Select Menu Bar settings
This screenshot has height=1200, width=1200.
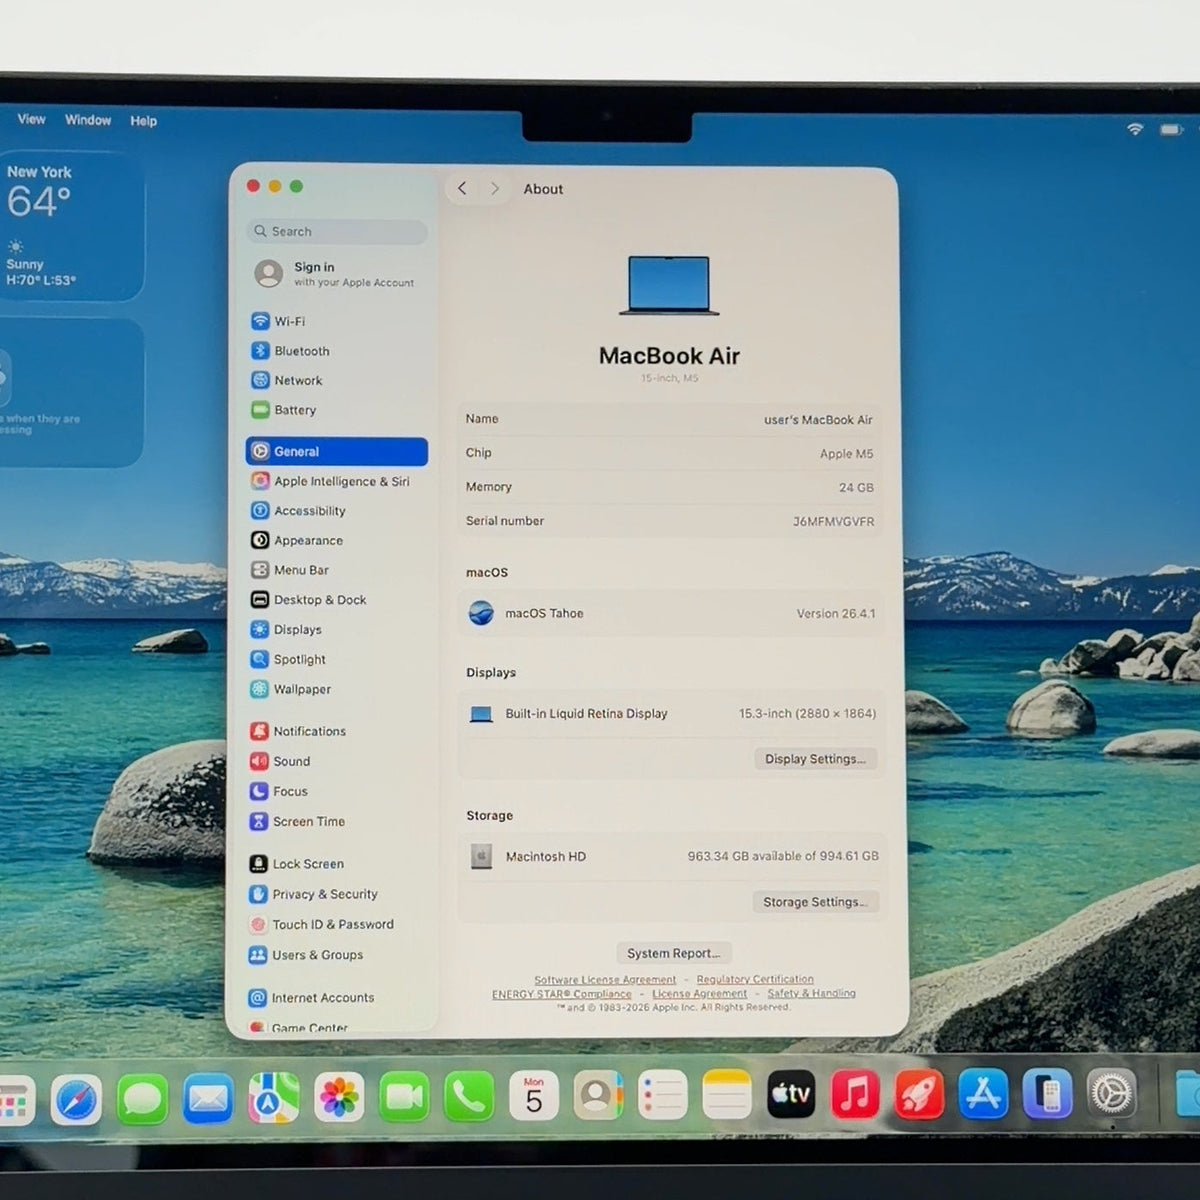(289, 570)
